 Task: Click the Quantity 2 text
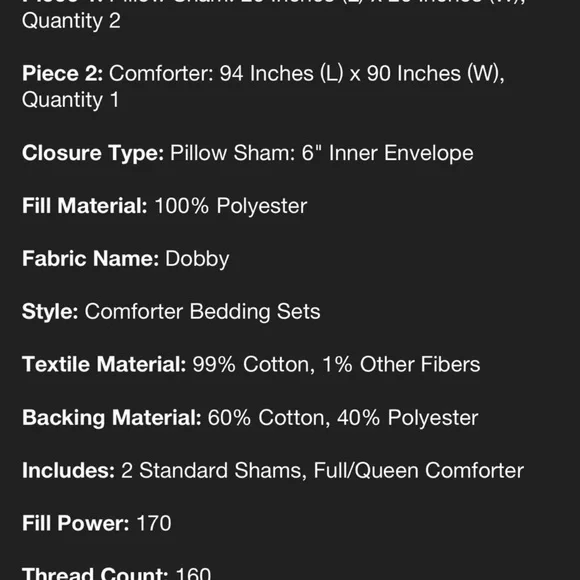(71, 21)
